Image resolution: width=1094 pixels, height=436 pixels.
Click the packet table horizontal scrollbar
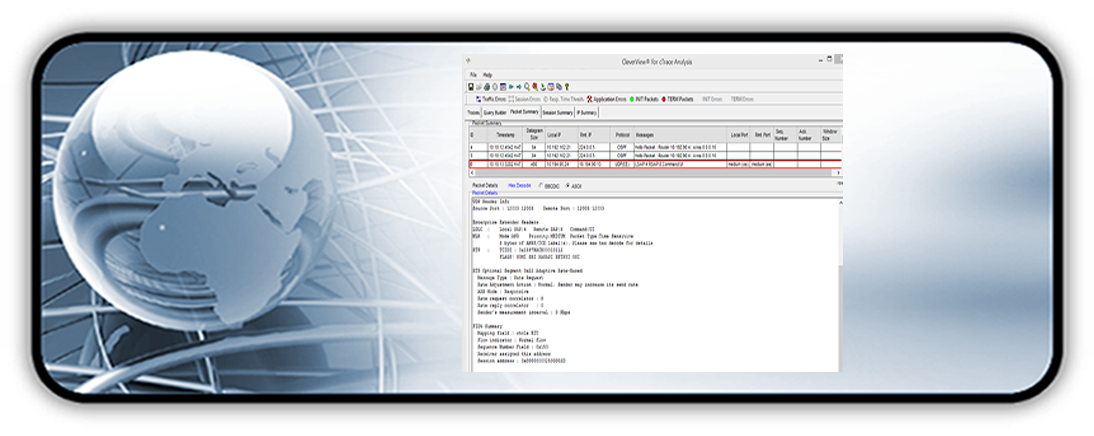(656, 173)
